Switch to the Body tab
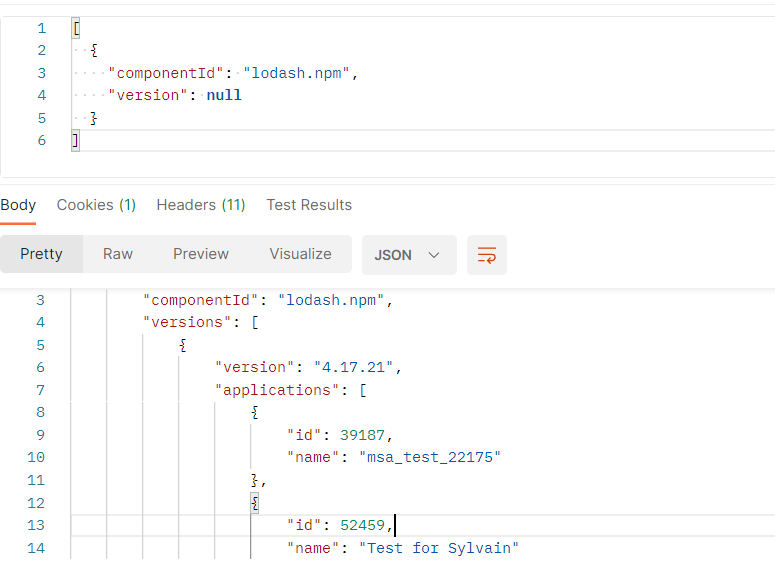Screen dimensions: 775x566 pos(18,205)
